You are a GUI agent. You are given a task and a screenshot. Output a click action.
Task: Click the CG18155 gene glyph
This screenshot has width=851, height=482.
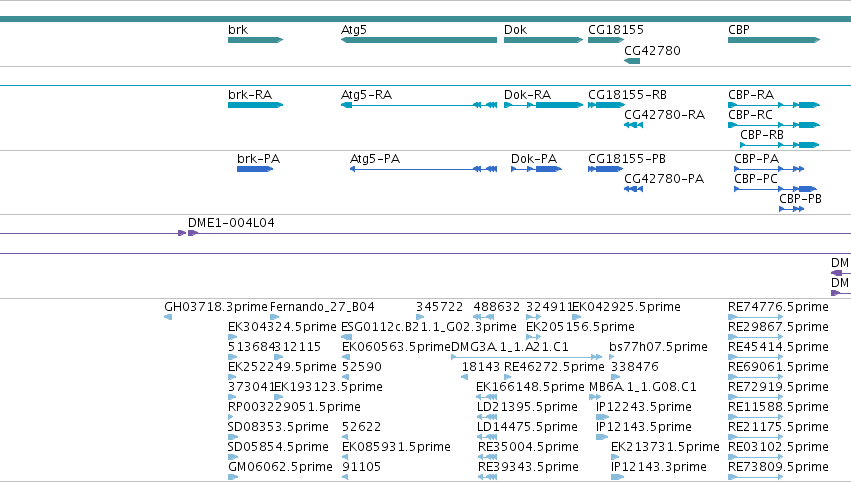606,40
